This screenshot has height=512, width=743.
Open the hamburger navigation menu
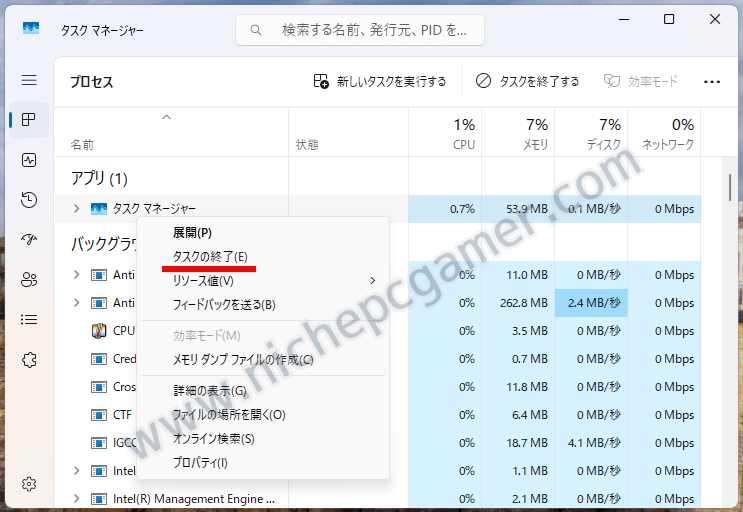click(x=29, y=80)
